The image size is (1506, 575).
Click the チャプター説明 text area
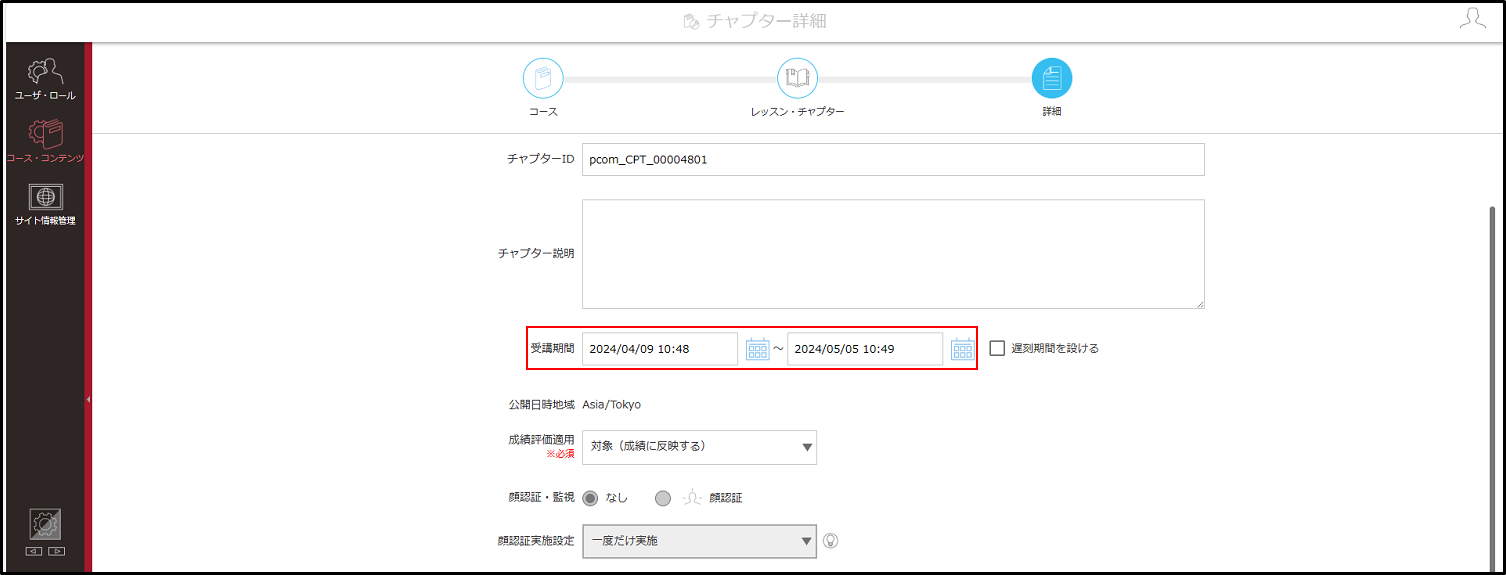click(893, 254)
